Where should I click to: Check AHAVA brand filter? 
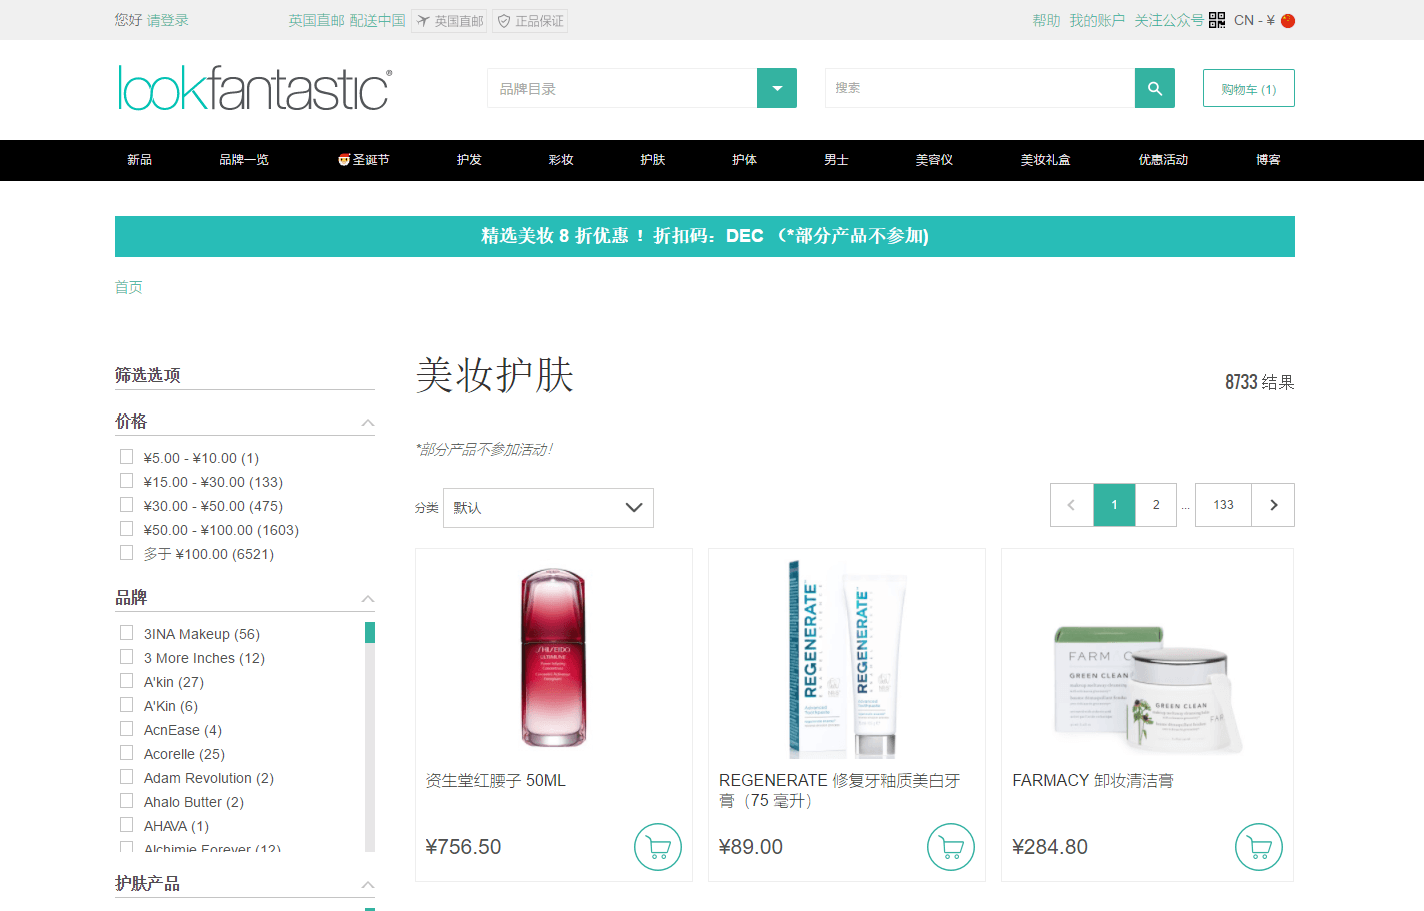(x=126, y=824)
